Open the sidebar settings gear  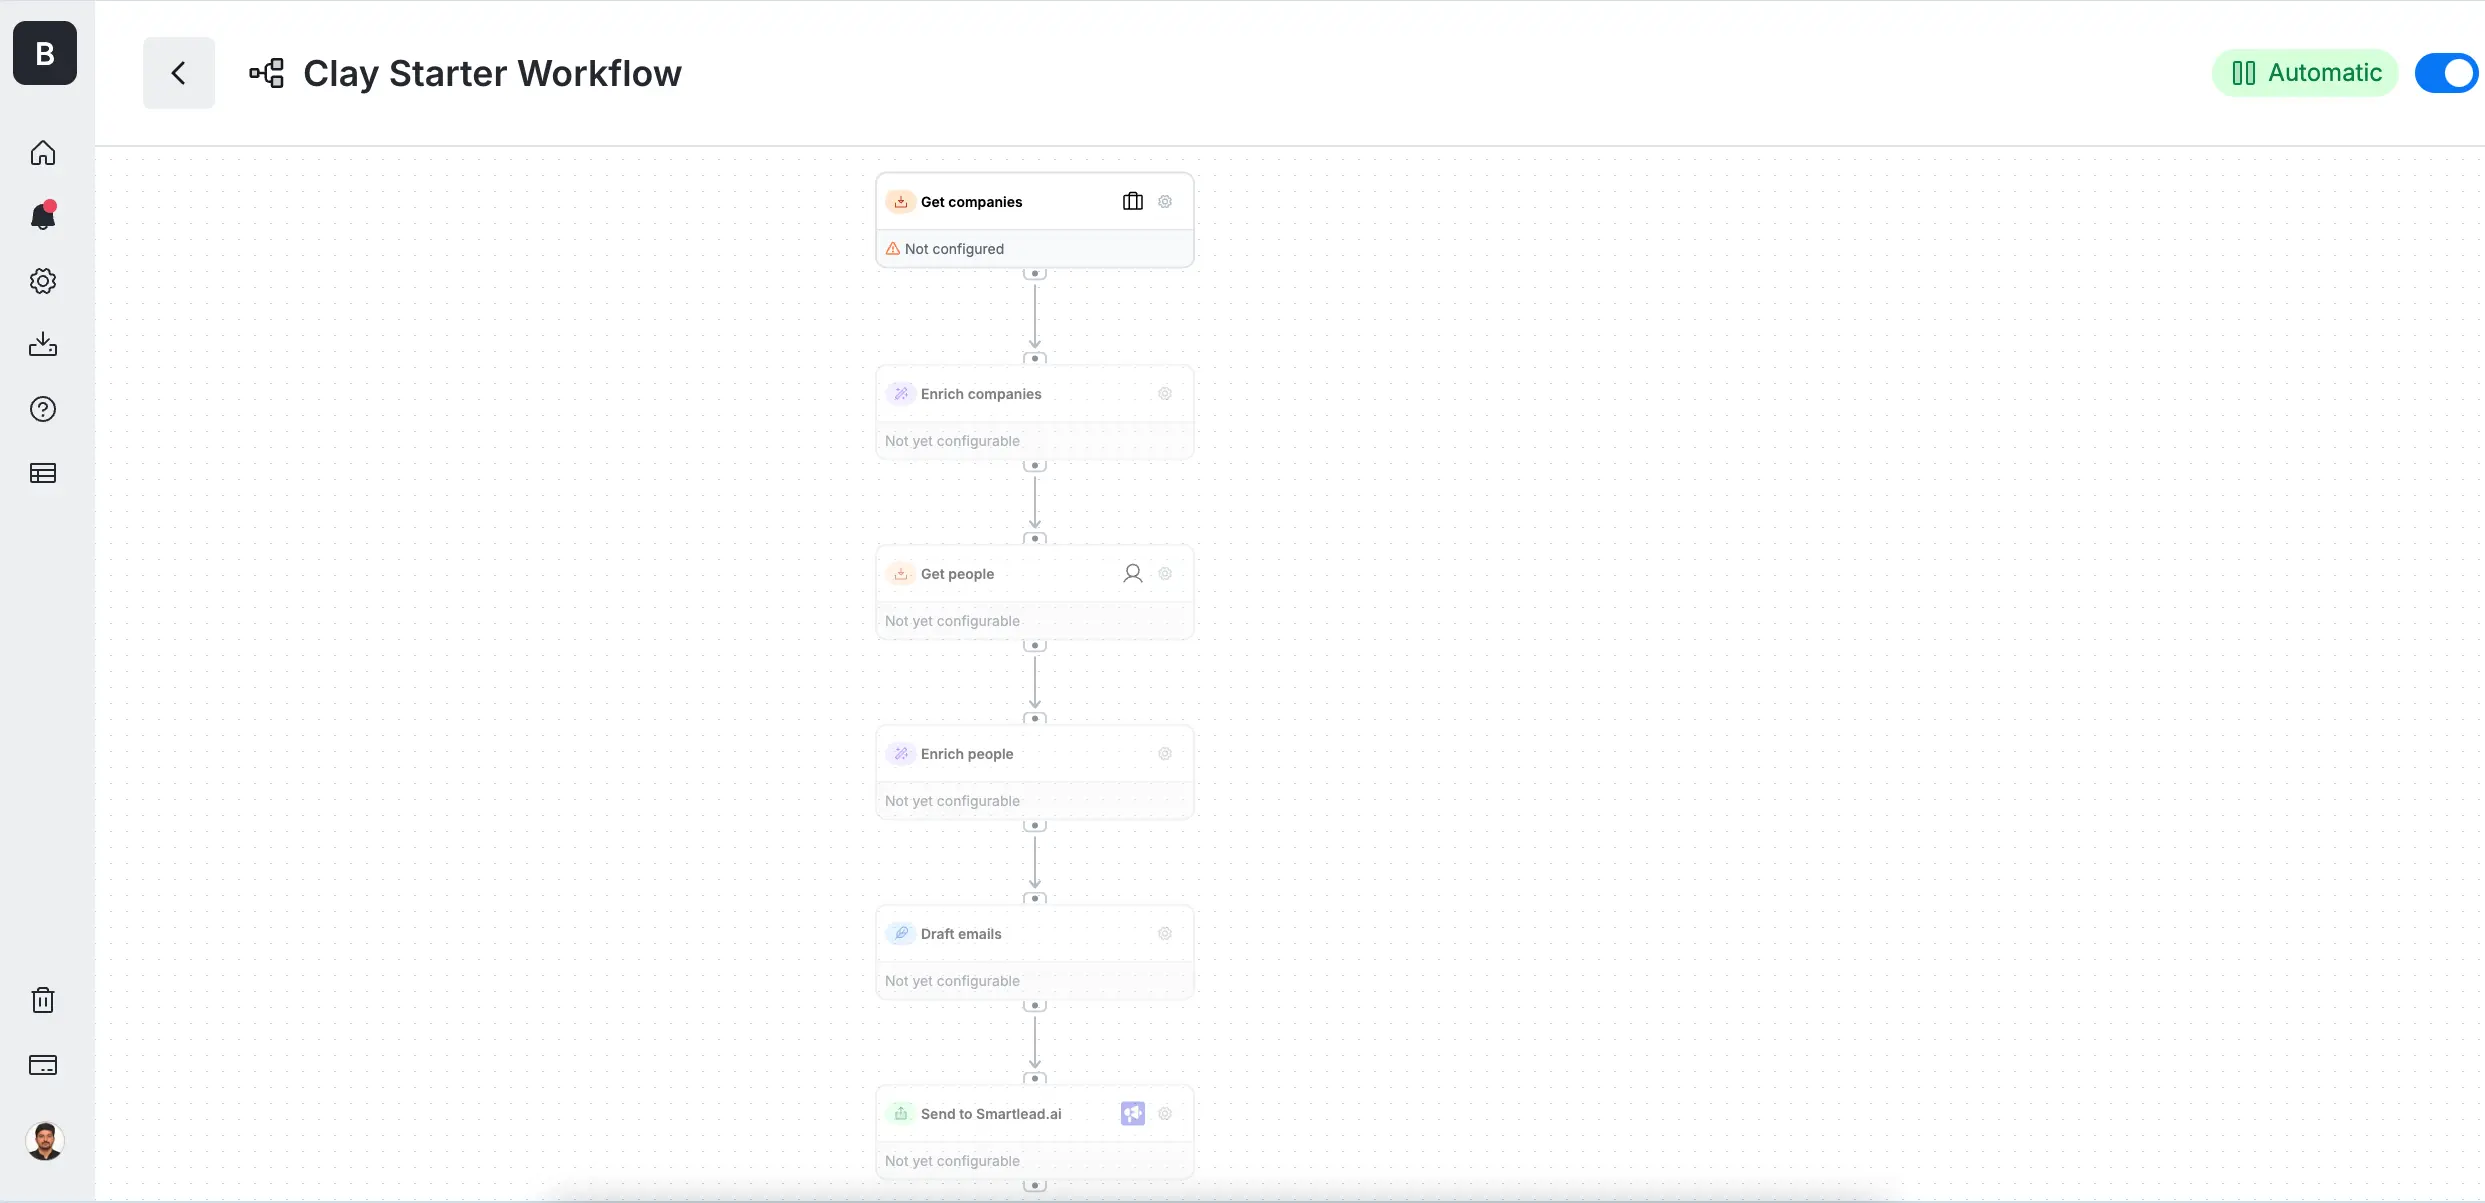tap(43, 281)
